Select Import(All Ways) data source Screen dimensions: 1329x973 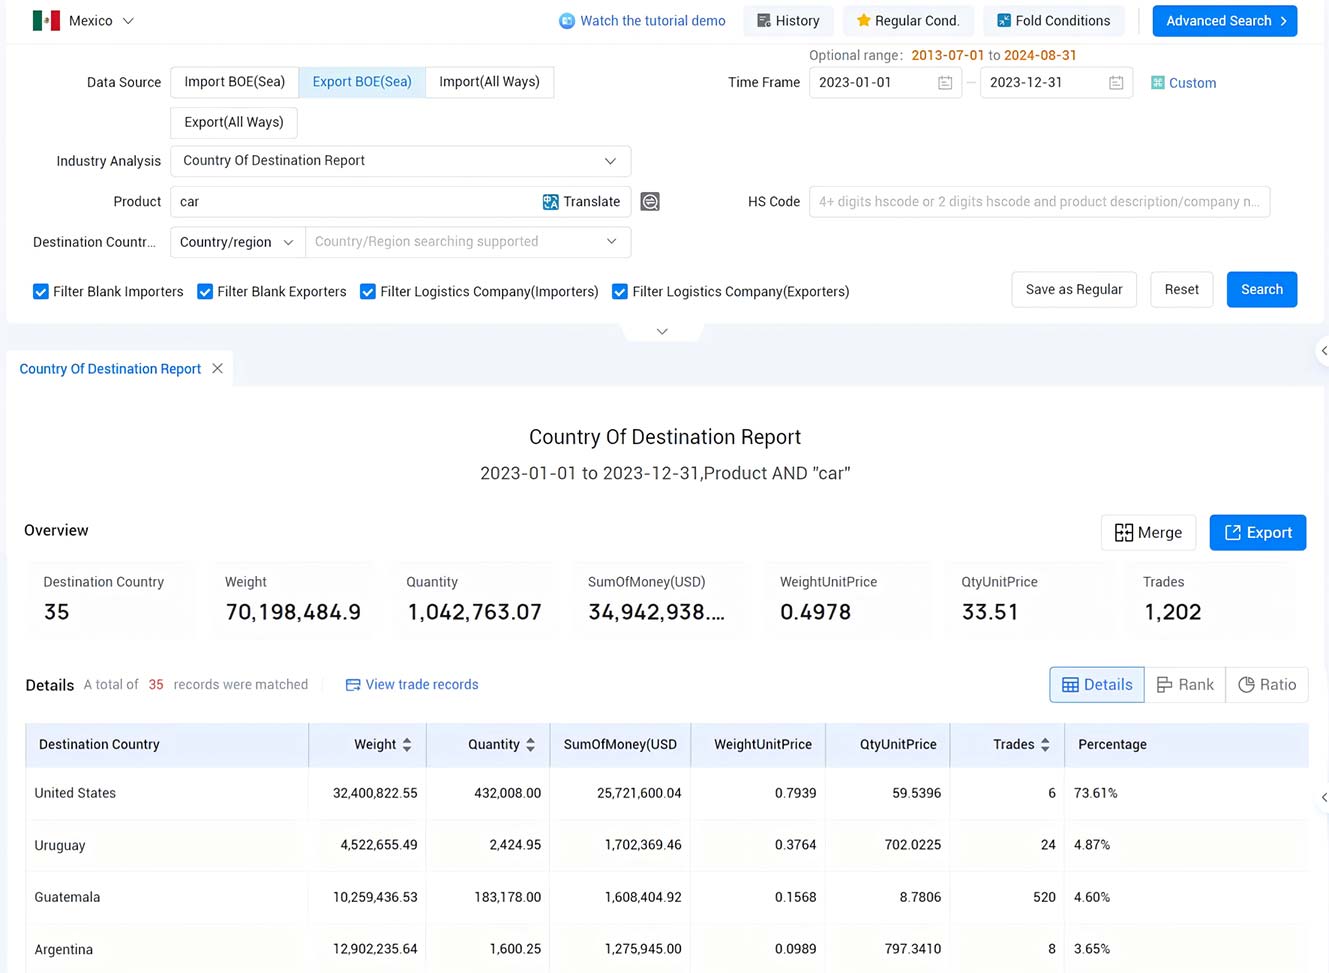pyautogui.click(x=489, y=82)
